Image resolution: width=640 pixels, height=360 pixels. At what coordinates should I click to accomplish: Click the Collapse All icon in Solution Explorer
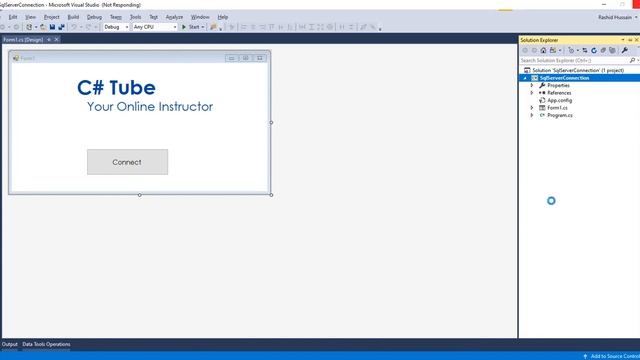603,50
